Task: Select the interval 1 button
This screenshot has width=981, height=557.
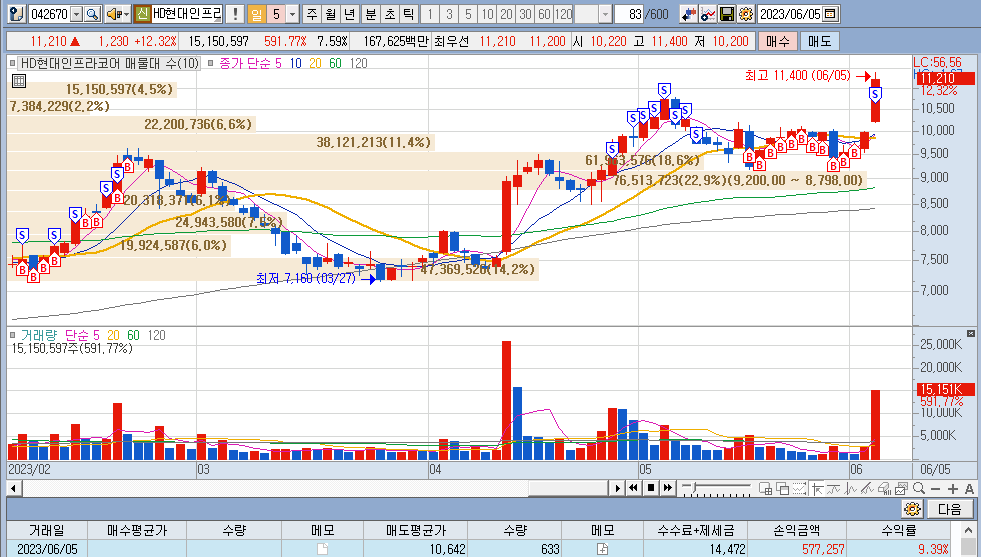Action: [x=430, y=14]
